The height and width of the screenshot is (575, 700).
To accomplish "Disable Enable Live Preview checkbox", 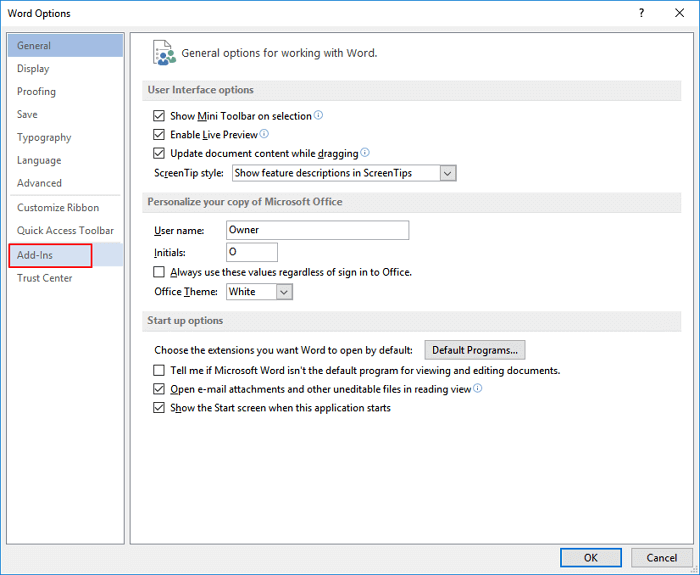I will coord(159,134).
